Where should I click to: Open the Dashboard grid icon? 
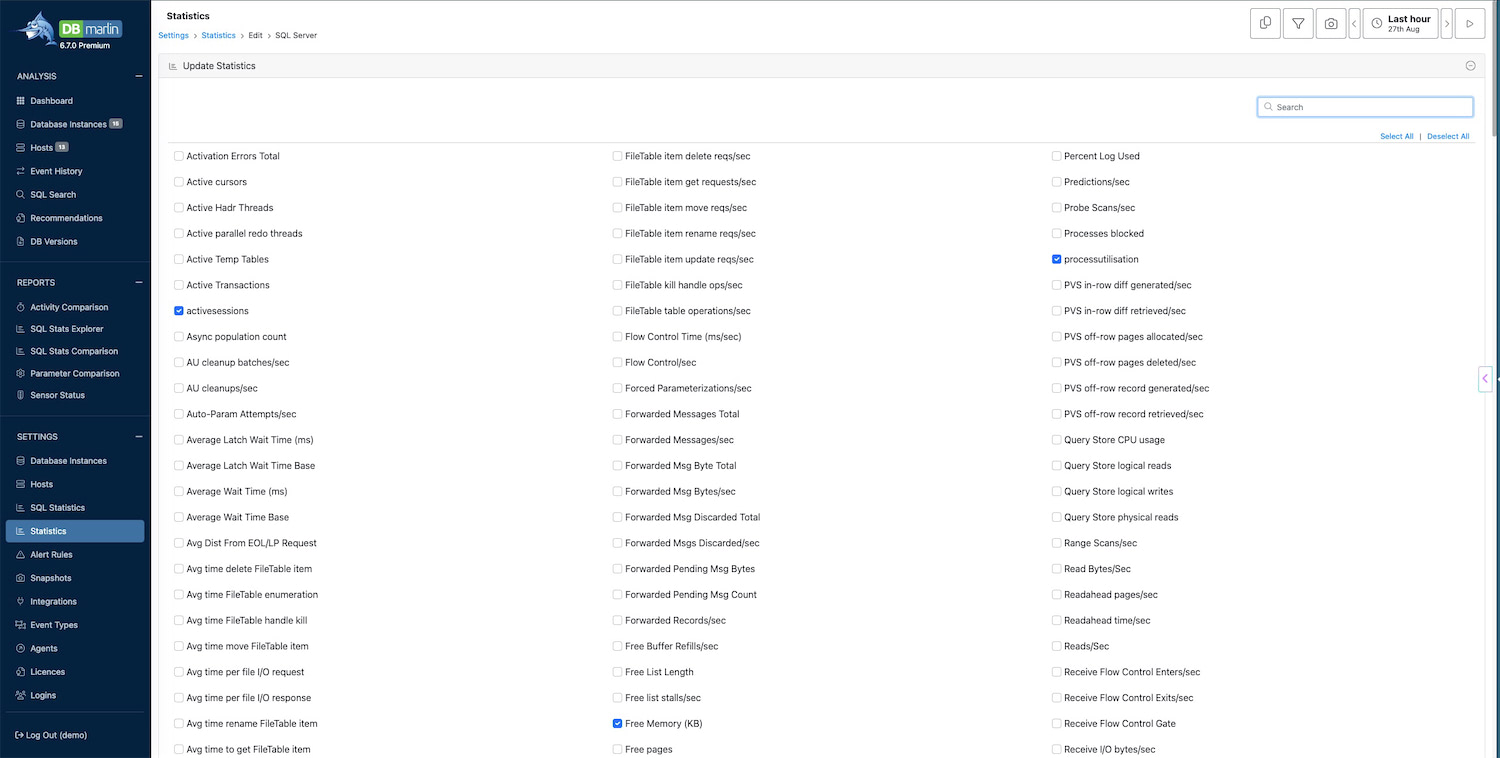[21, 101]
